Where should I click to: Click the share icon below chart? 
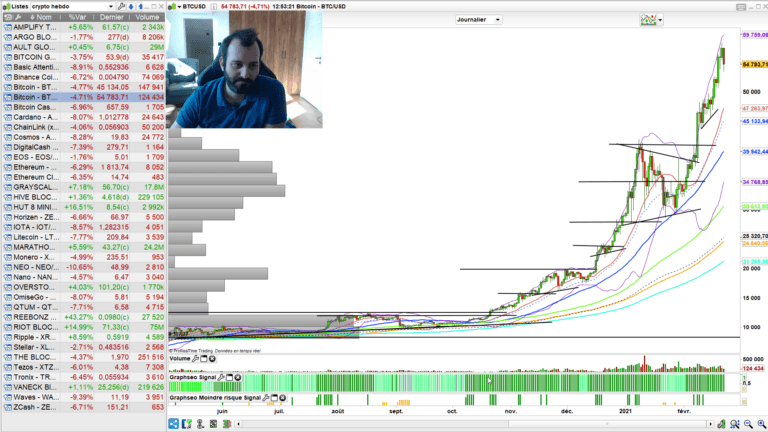tap(172, 424)
